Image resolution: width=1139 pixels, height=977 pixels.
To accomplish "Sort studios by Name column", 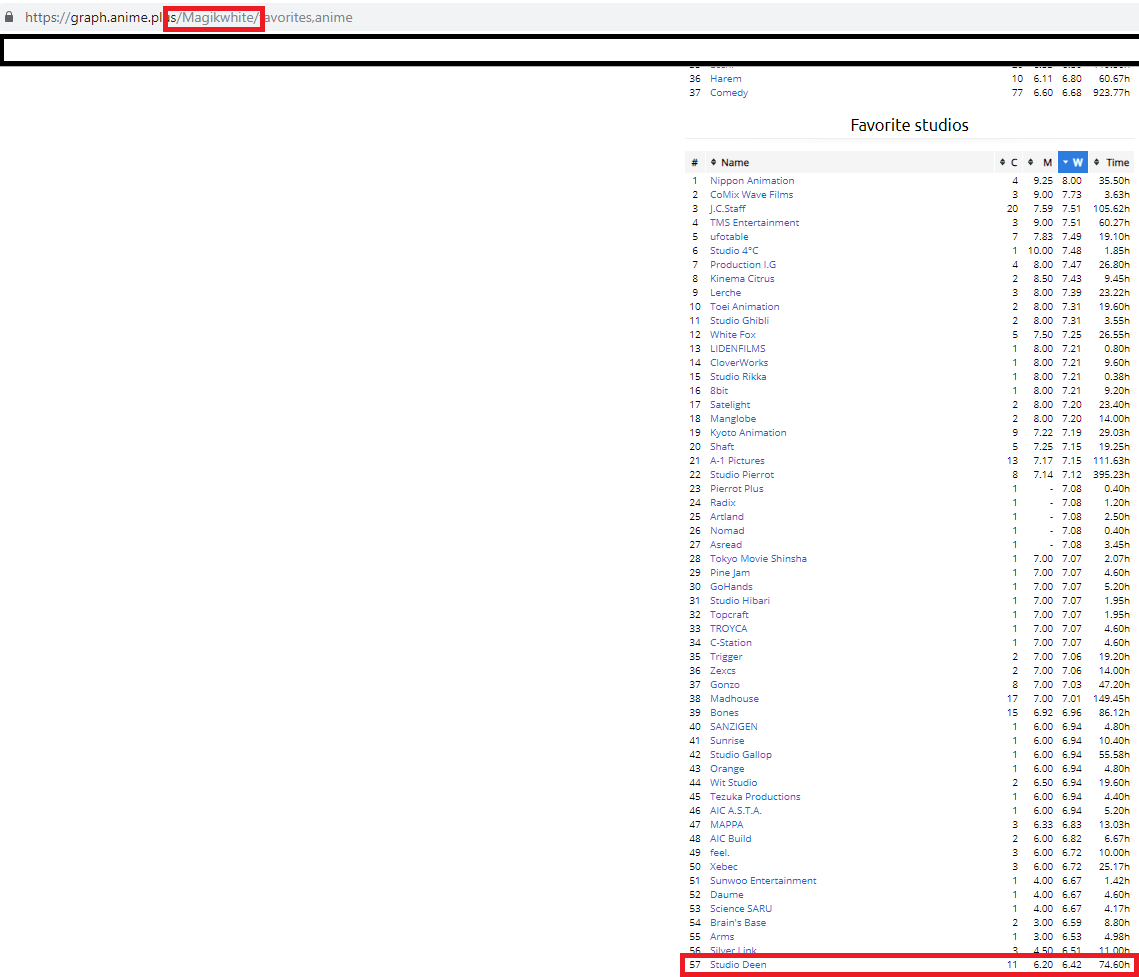I will tap(734, 162).
